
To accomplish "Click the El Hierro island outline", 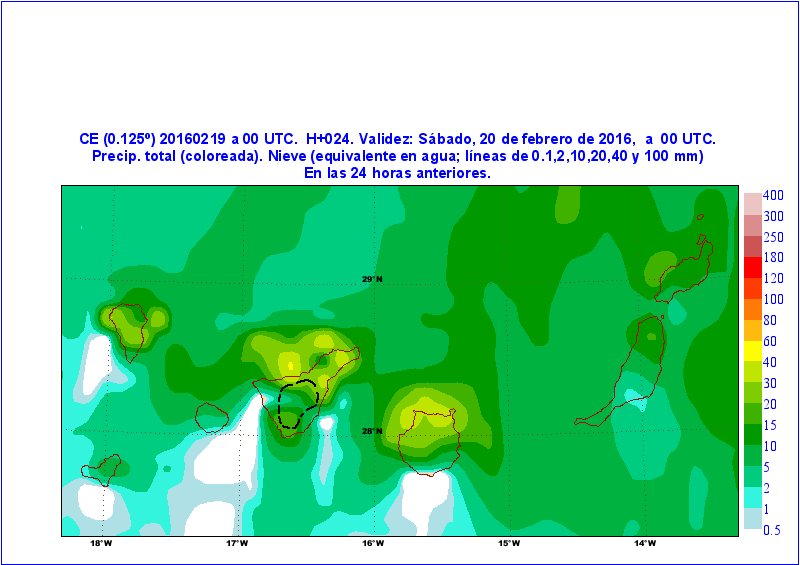I will [x=102, y=470].
